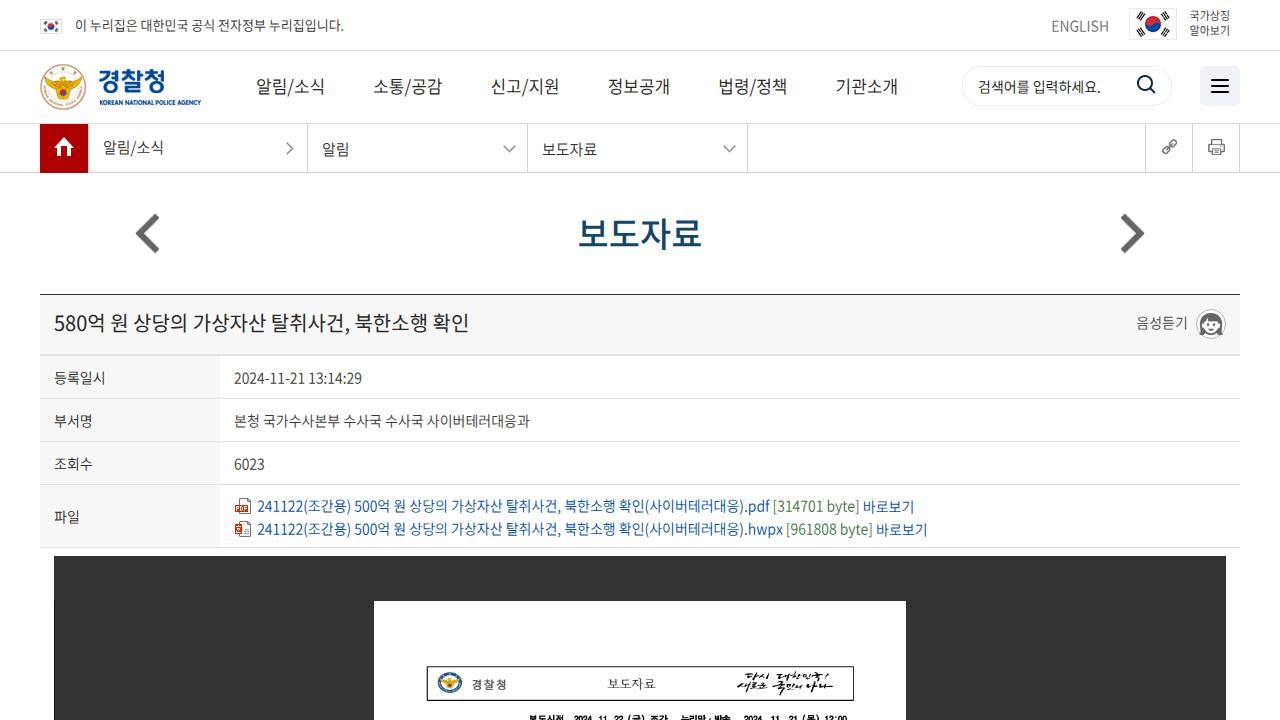Open the Korean National Police Agency logo
Image resolution: width=1280 pixels, height=720 pixels.
tap(121, 86)
